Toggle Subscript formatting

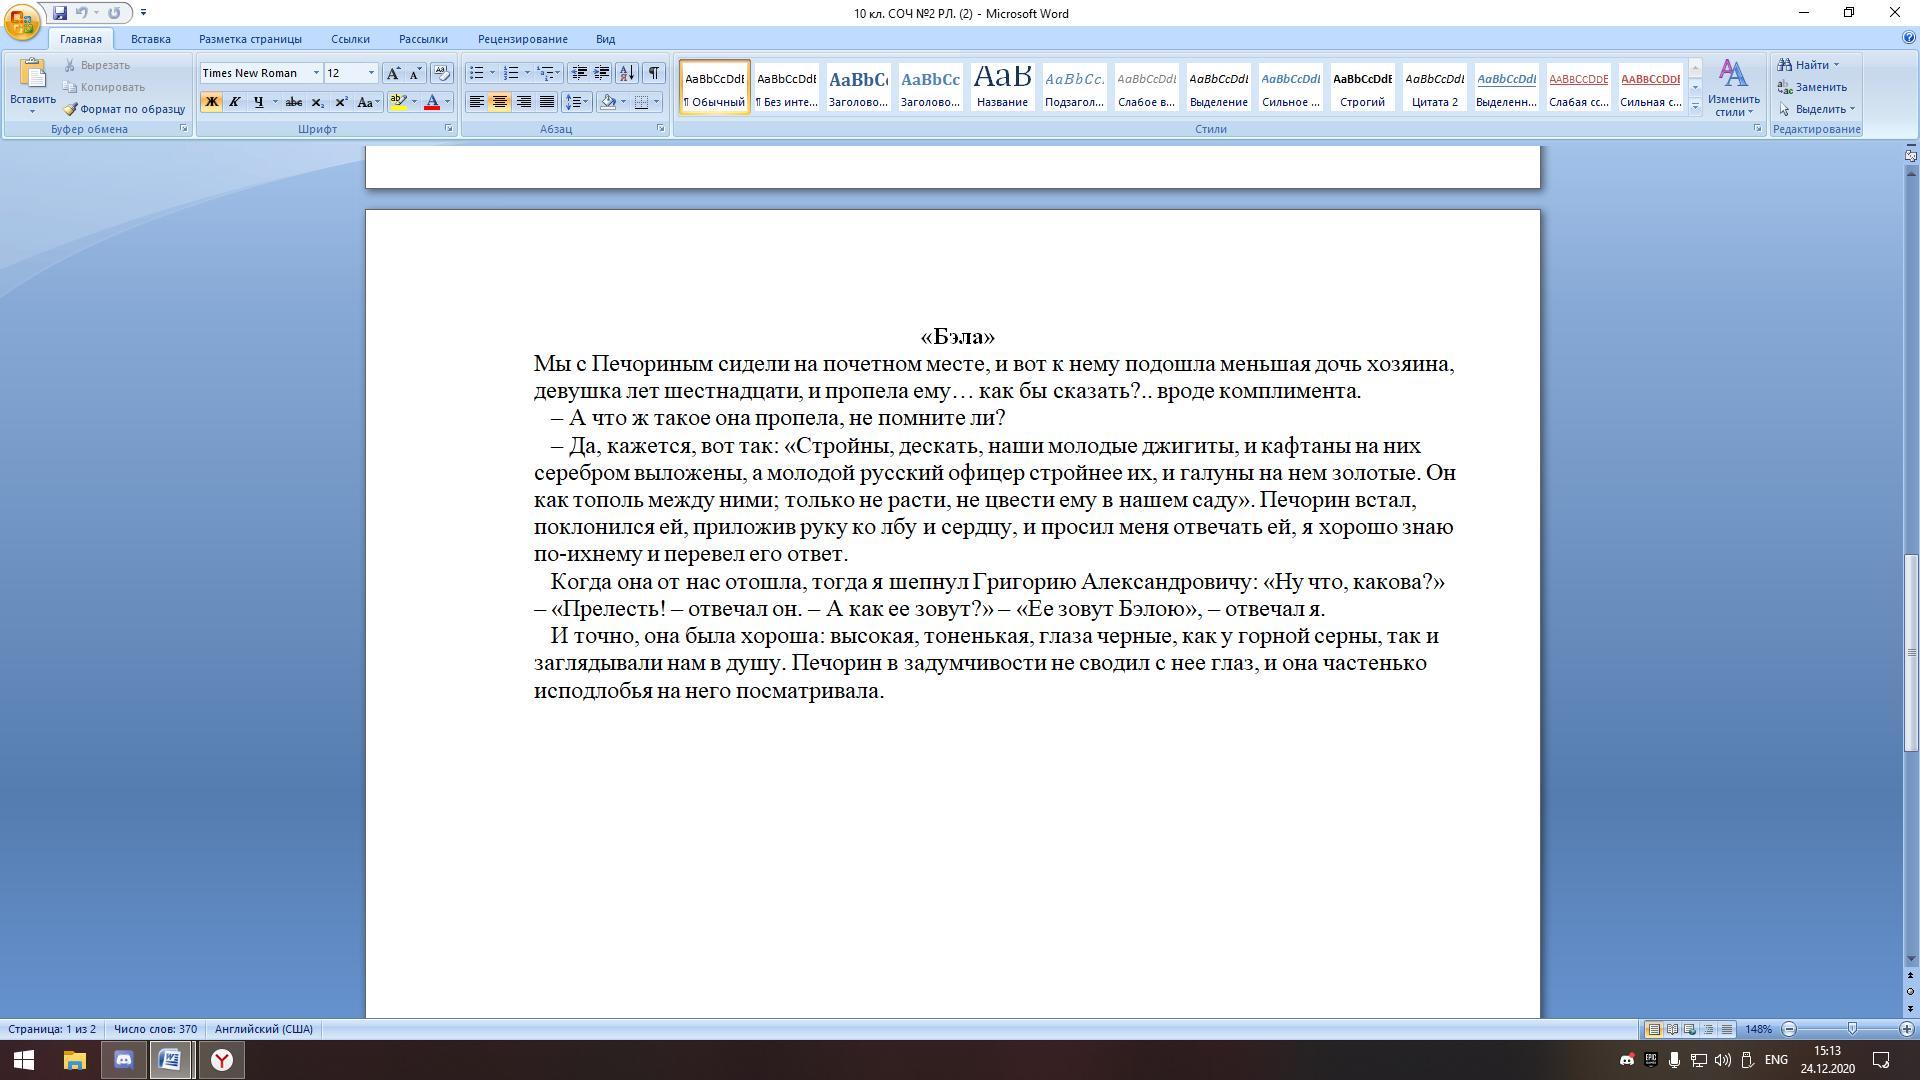pyautogui.click(x=317, y=102)
